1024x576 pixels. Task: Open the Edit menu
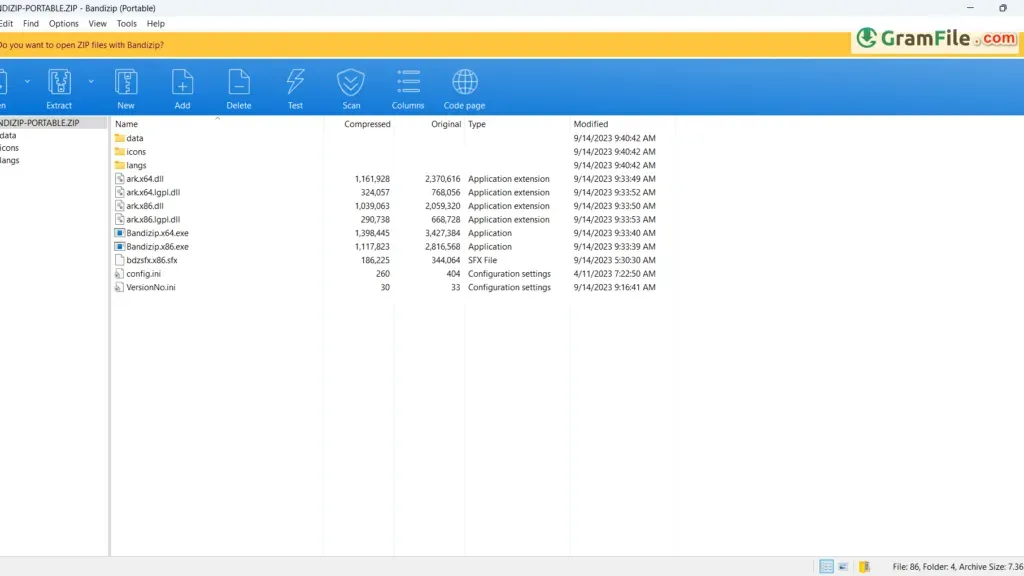tap(6, 24)
